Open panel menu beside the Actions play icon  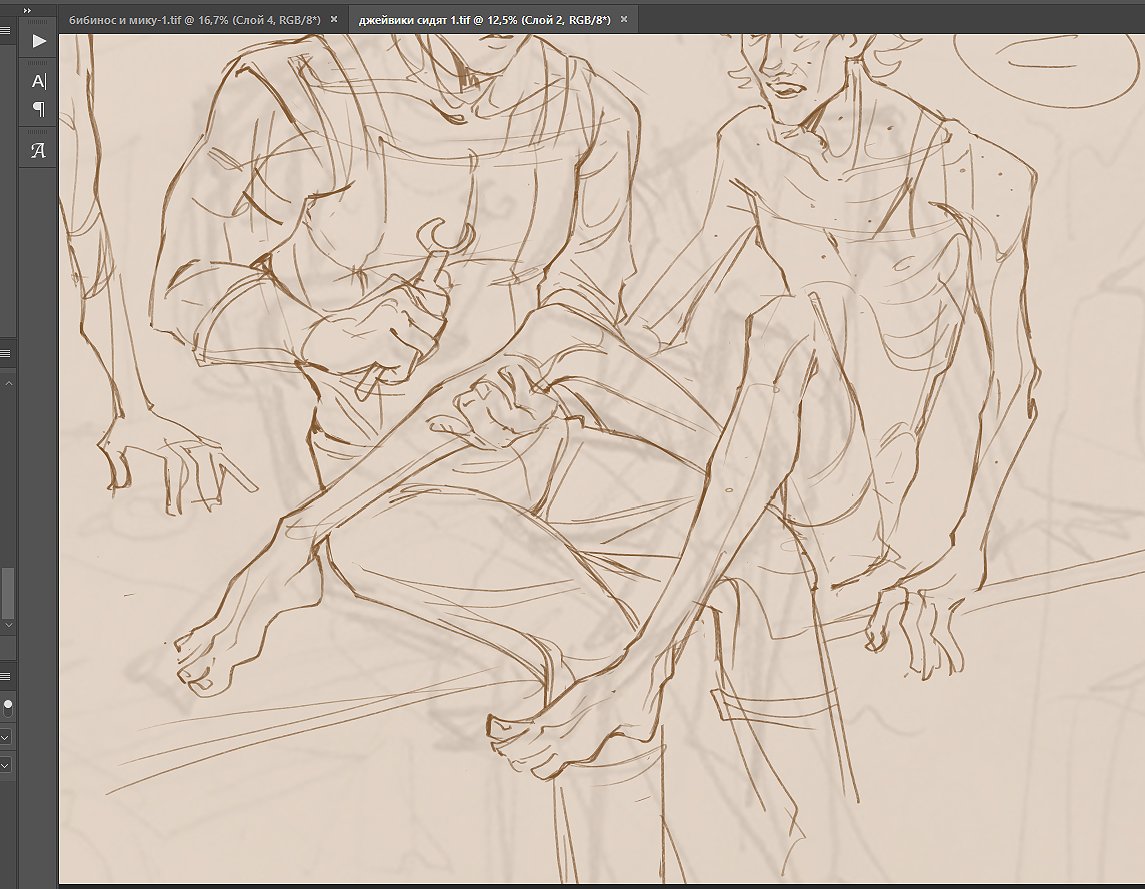[x=6, y=31]
